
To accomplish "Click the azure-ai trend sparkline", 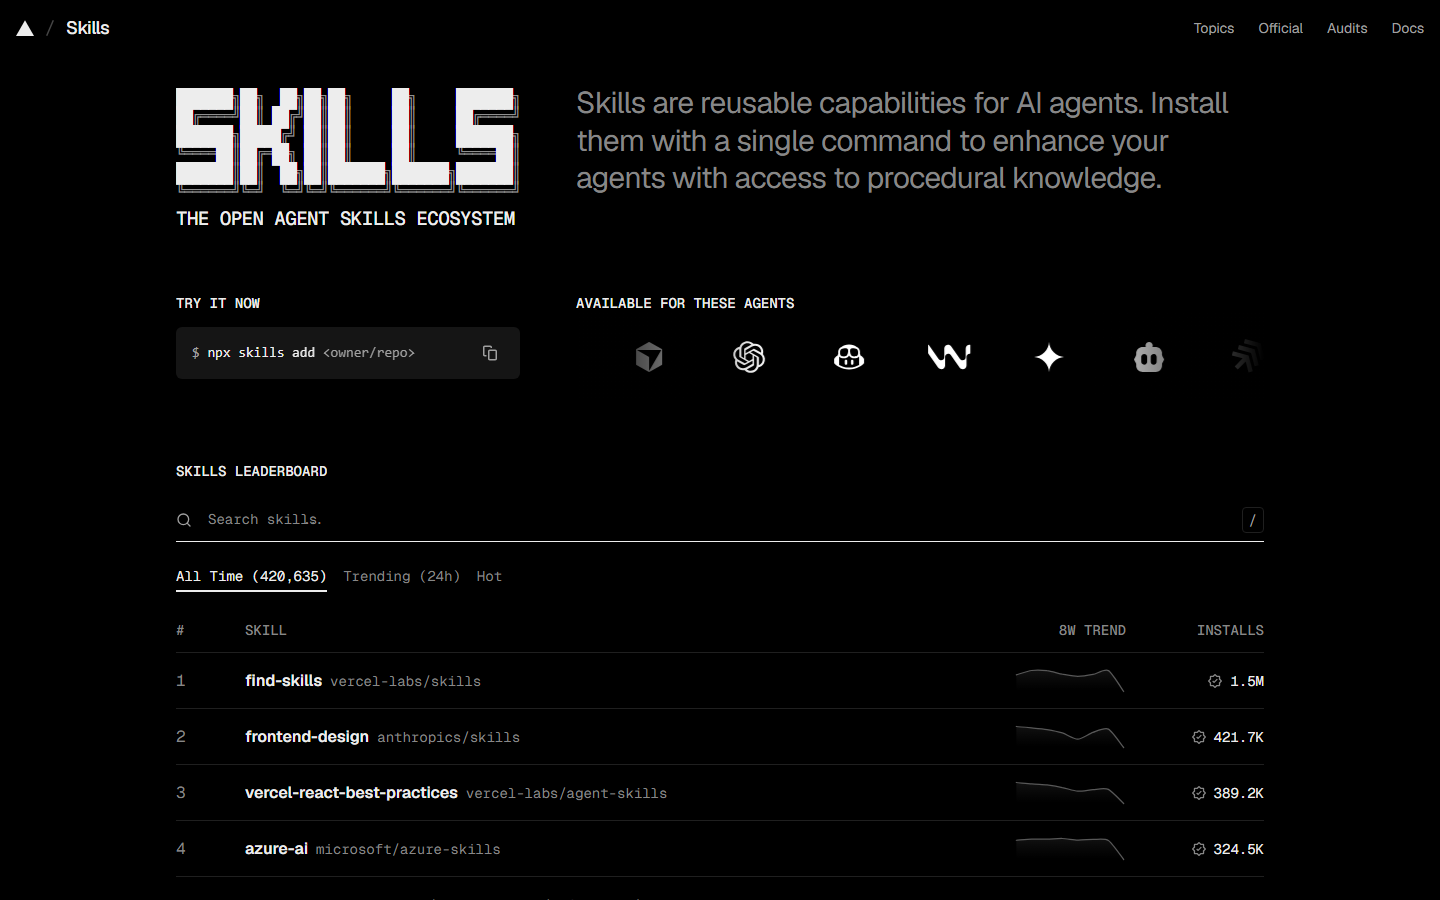I will coord(1070,849).
